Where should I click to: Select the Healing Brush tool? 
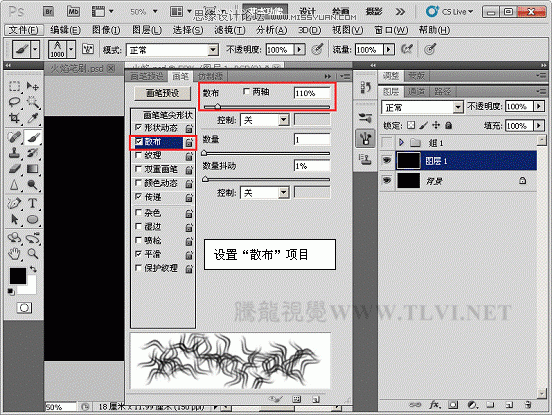click(14, 137)
